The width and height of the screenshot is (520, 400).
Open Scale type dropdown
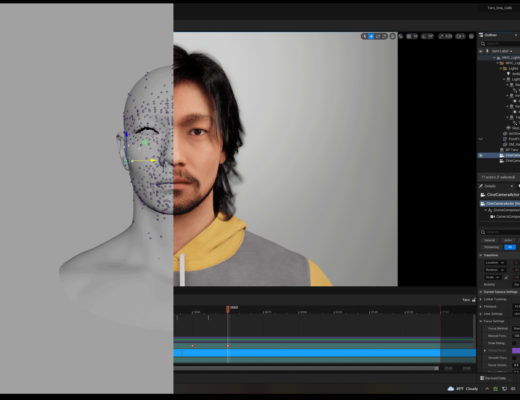click(x=493, y=277)
